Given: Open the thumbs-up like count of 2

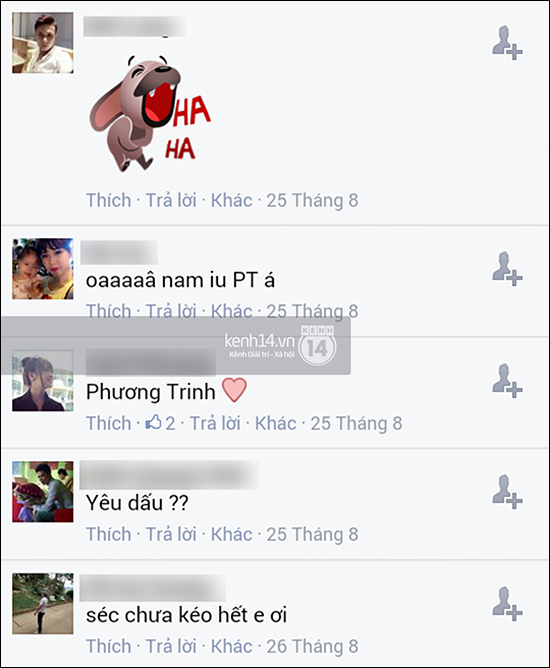Looking at the screenshot, I should click(x=160, y=423).
